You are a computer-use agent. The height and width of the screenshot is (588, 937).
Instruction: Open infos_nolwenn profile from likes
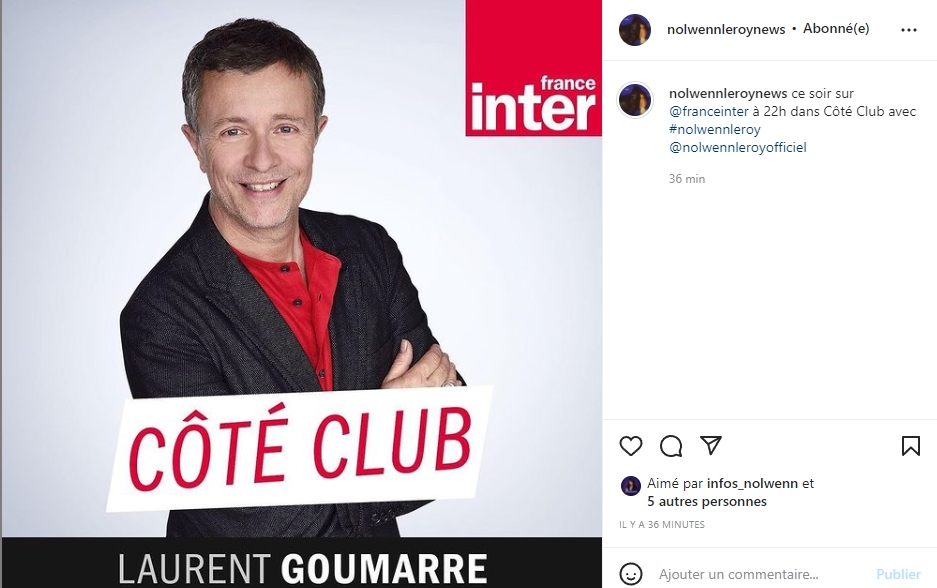coord(752,483)
